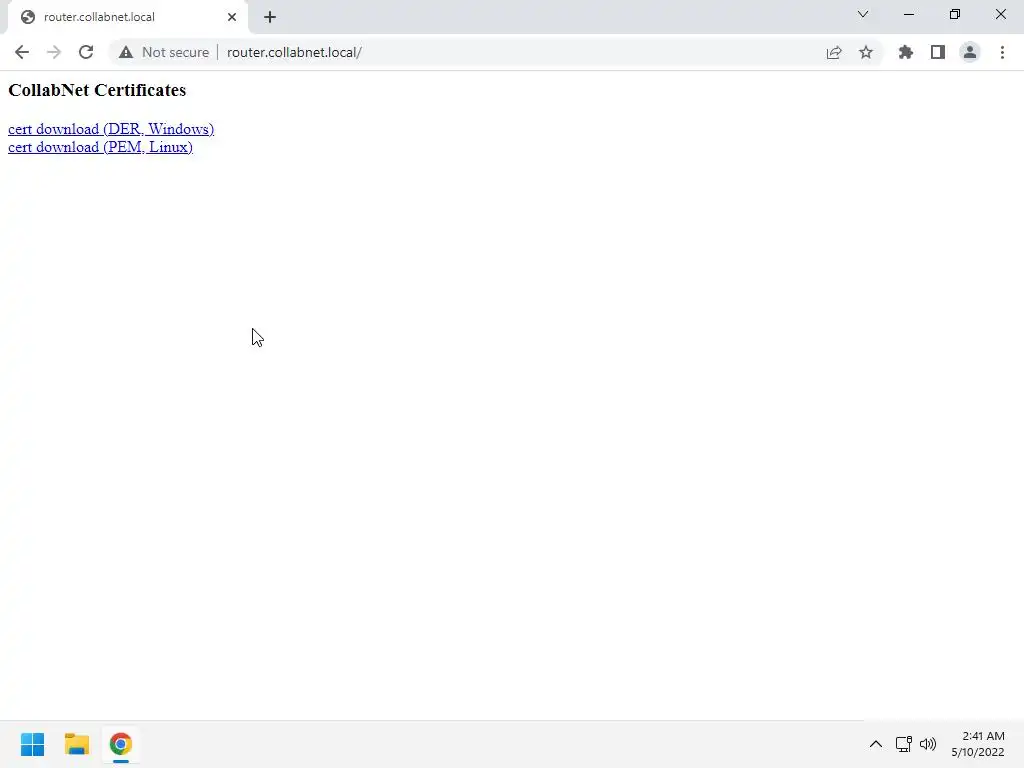Open a new tab

pos(270,17)
